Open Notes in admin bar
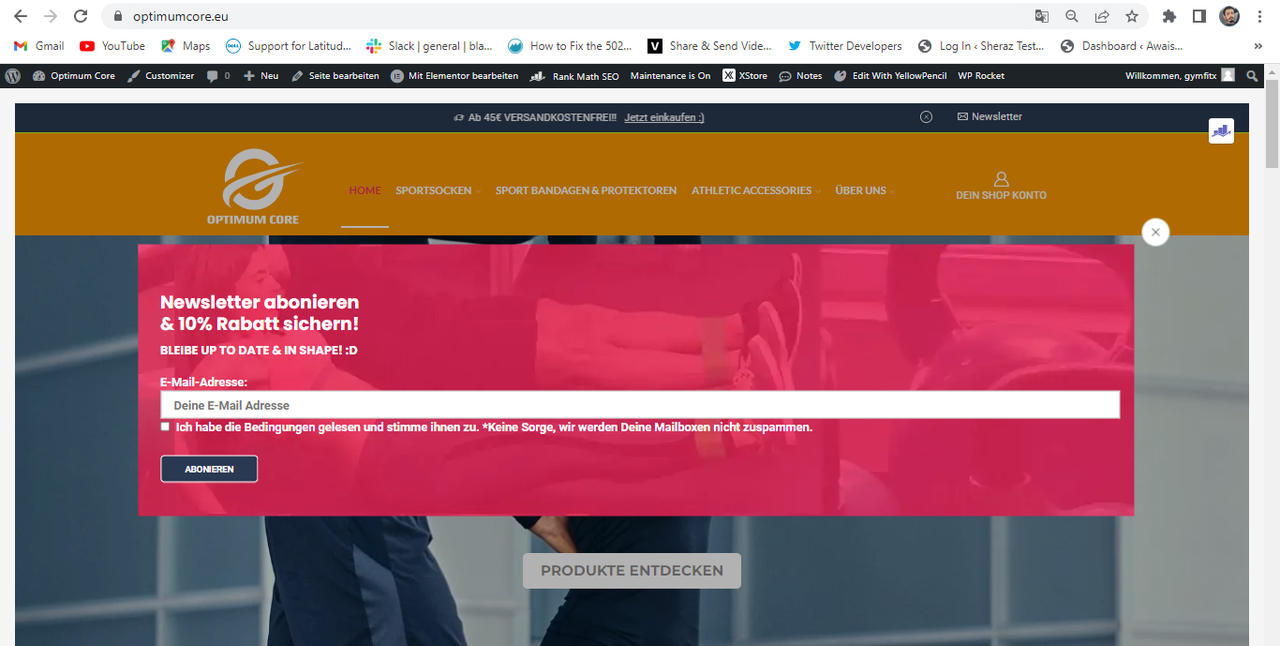The height and width of the screenshot is (646, 1280). (800, 75)
